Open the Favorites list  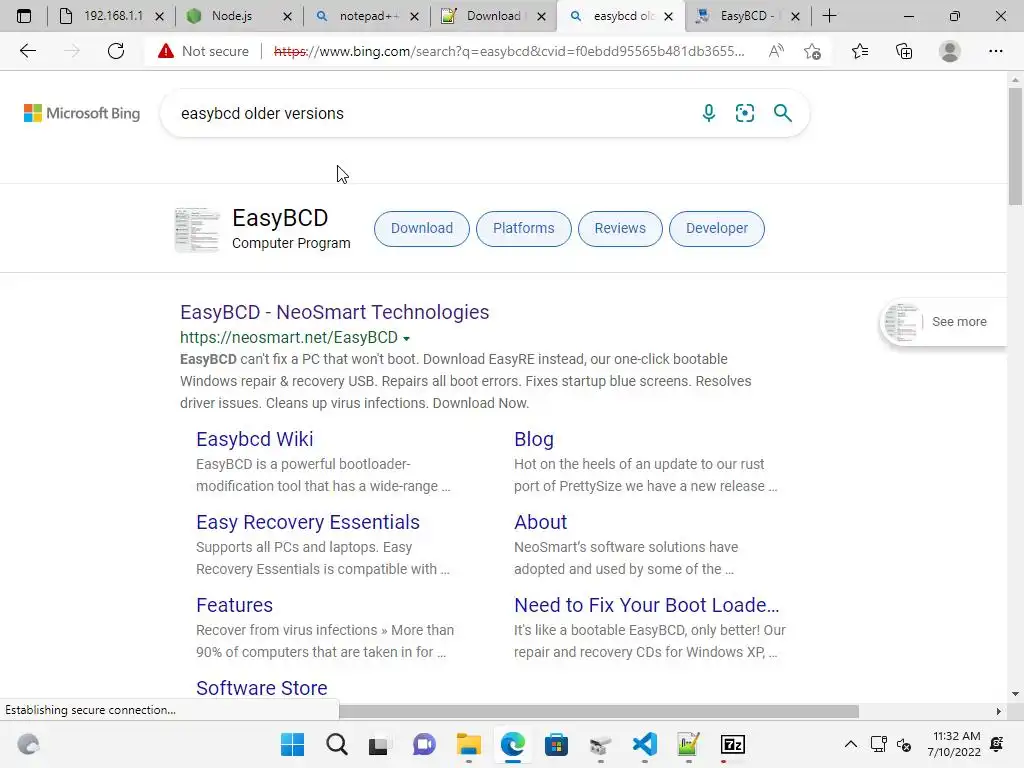pos(859,51)
